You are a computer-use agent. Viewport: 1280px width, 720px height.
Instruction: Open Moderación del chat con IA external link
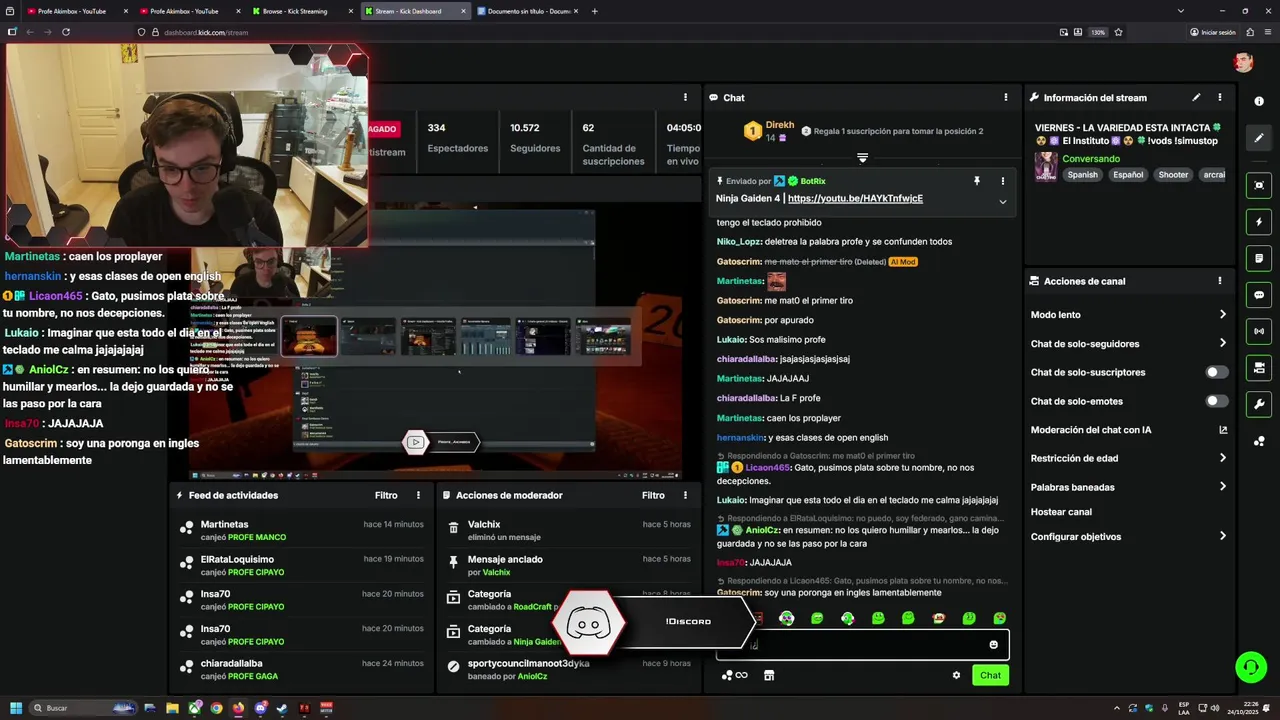click(x=1223, y=430)
